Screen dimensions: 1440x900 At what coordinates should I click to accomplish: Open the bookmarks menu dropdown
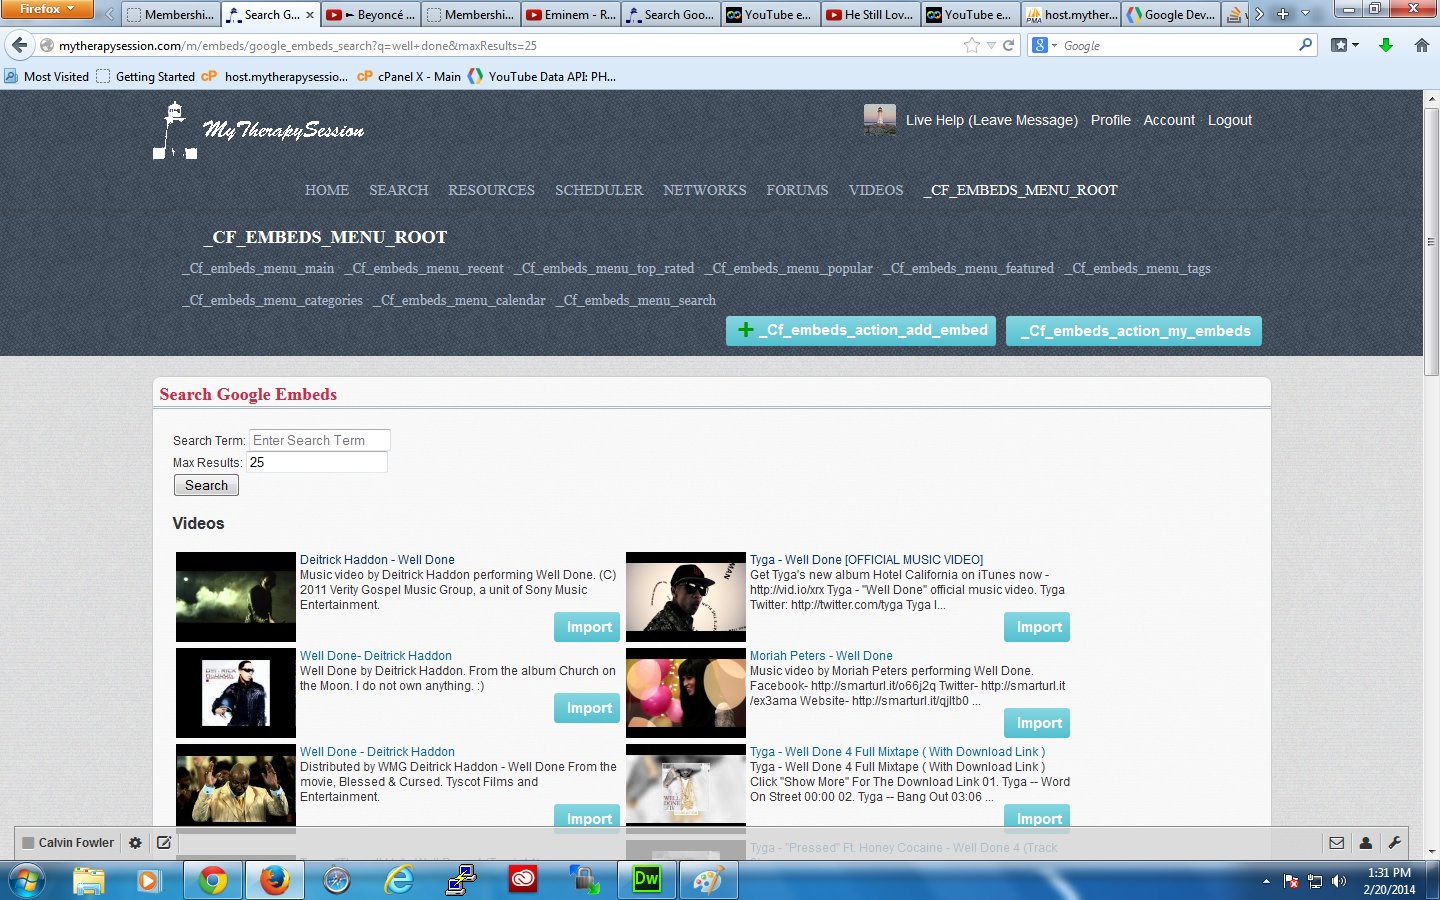point(1345,45)
